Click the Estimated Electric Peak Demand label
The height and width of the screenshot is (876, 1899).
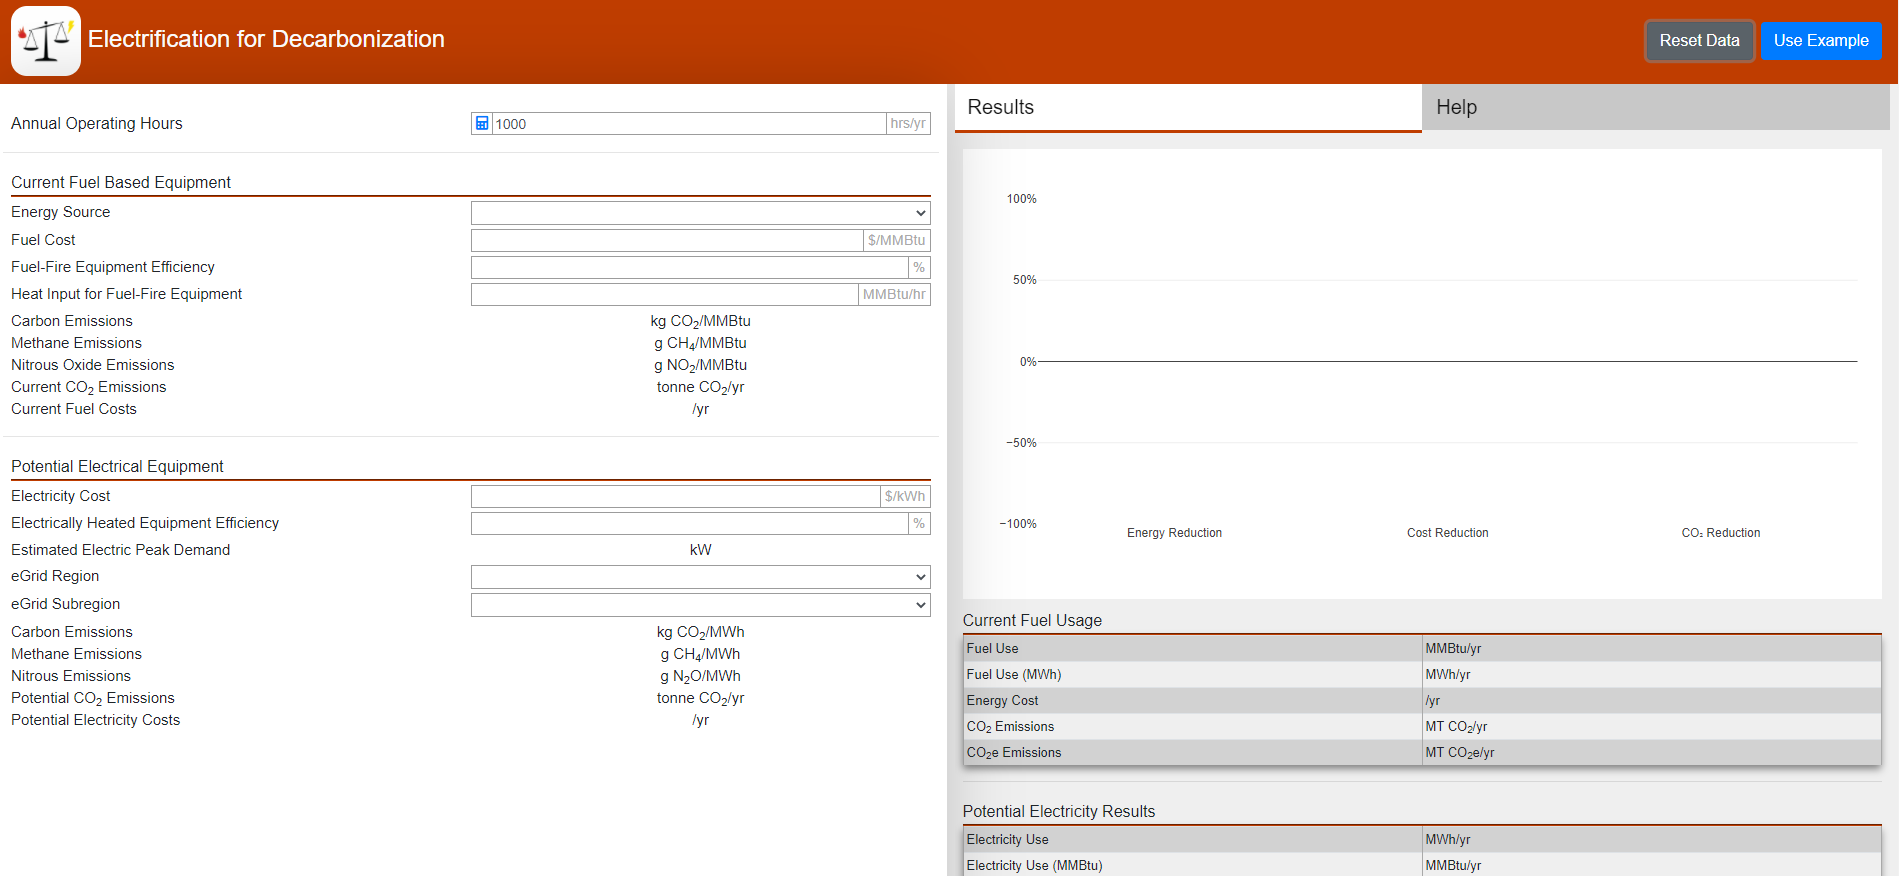coord(120,550)
